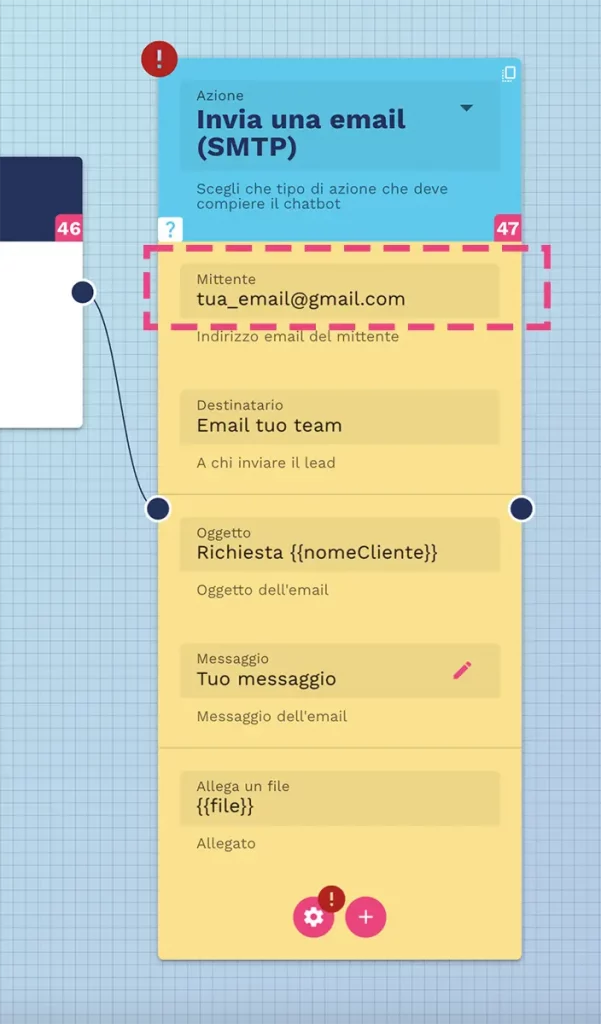The height and width of the screenshot is (1024, 601).
Task: Click the hint text 'Oggetto dell'email'
Action: point(263,590)
